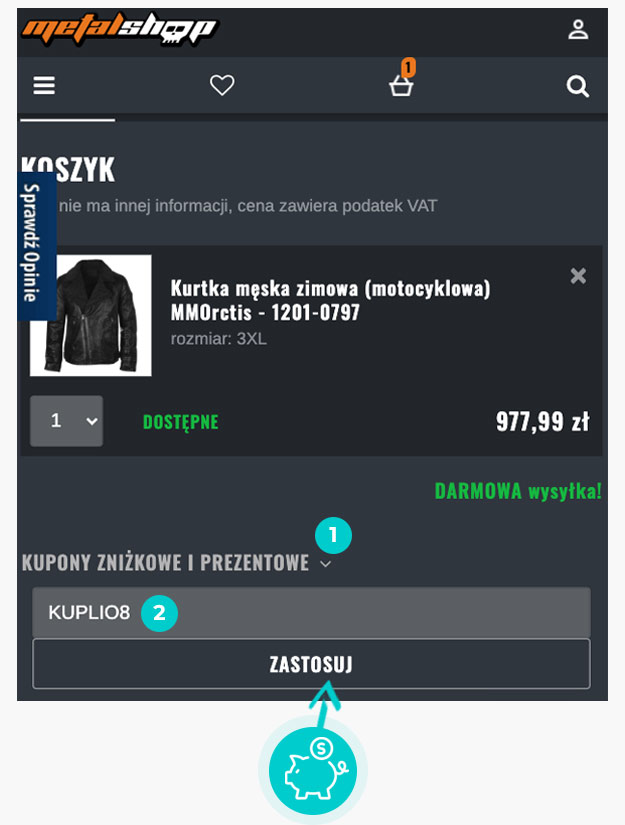Viewport: 625px width, 825px height.
Task: Open the user account icon
Action: tap(578, 29)
